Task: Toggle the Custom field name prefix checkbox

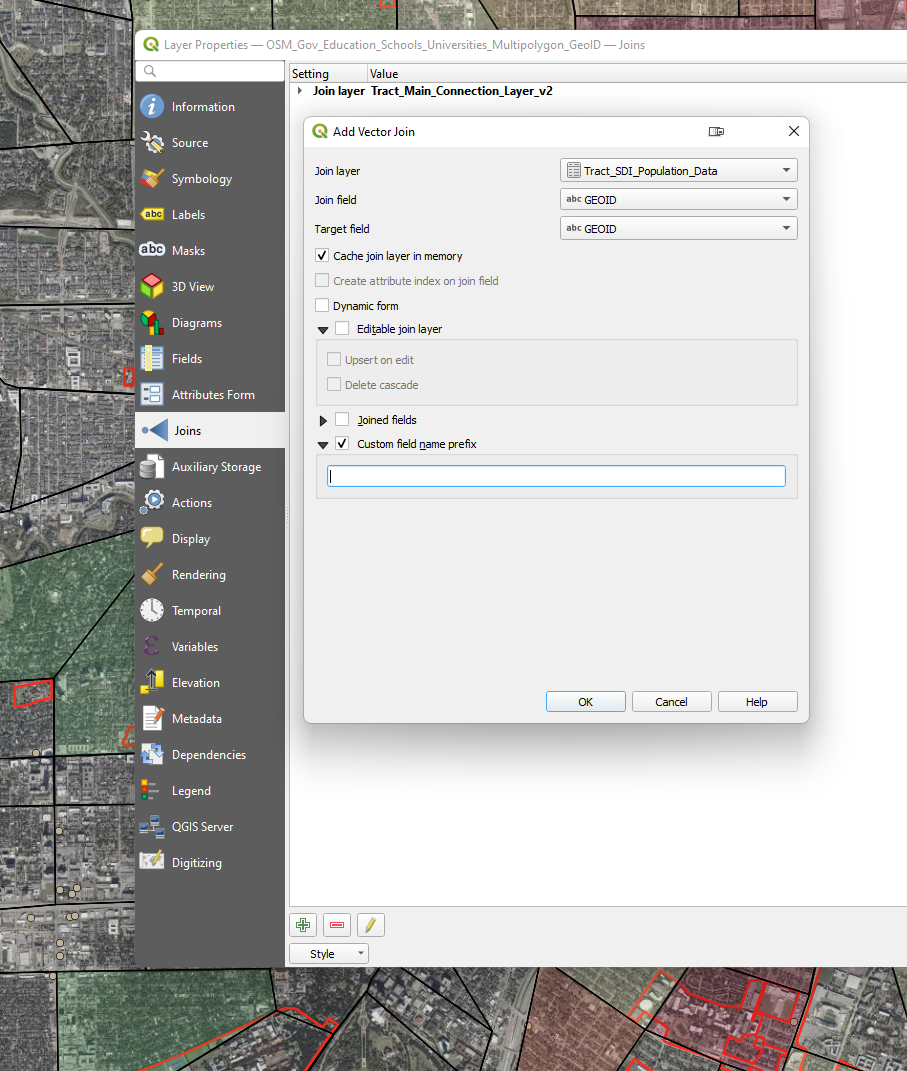Action: pos(342,443)
